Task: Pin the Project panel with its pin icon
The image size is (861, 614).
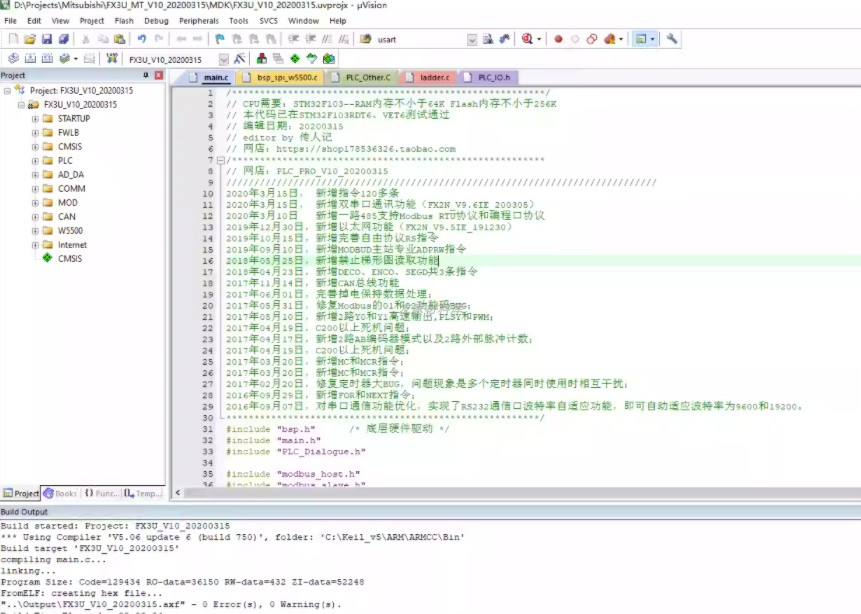Action: 145,75
